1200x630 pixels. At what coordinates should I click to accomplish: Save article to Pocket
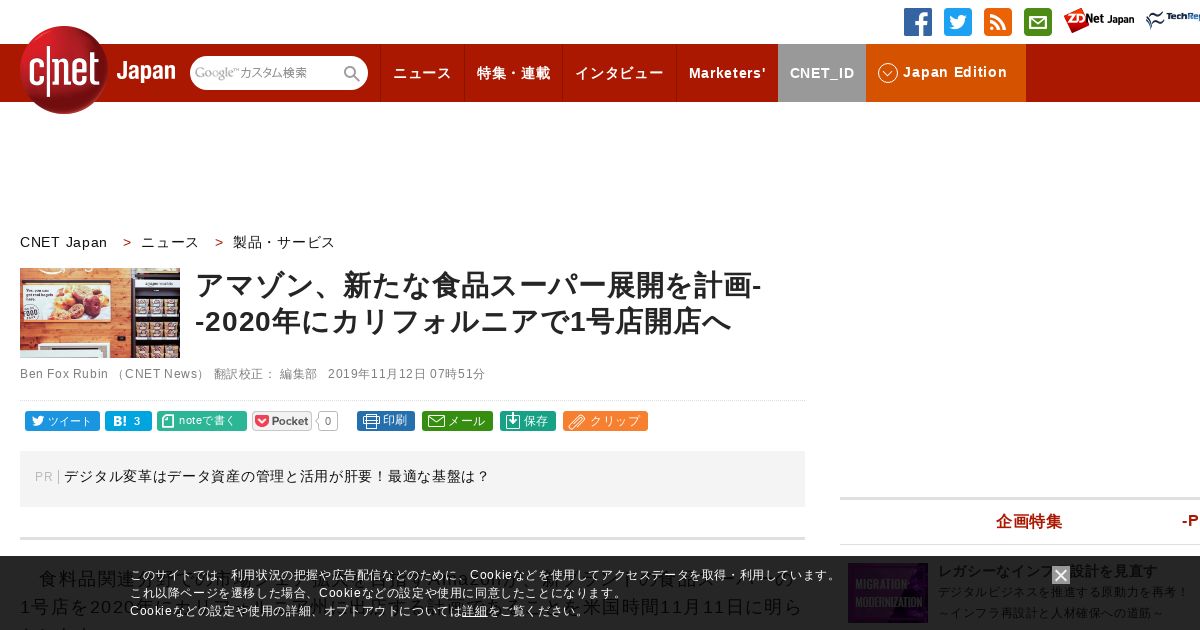[282, 421]
